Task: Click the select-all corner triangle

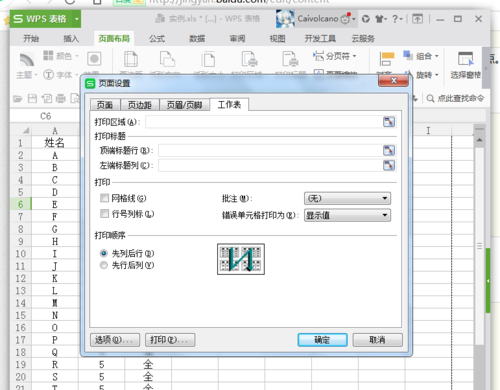Action: (25, 130)
